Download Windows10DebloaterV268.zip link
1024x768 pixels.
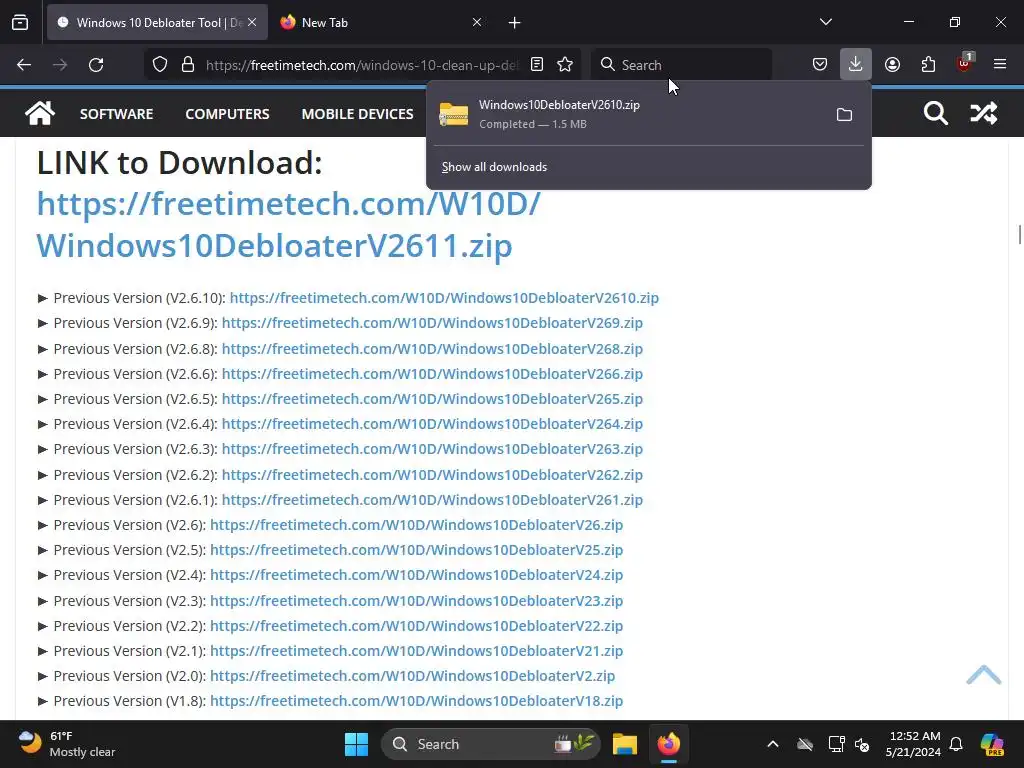[432, 349]
